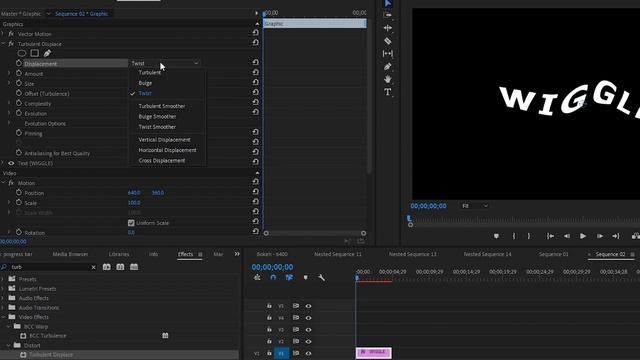This screenshot has width=640, height=360.
Task: Select the Pen tool in tools panel
Action: (x=388, y=67)
